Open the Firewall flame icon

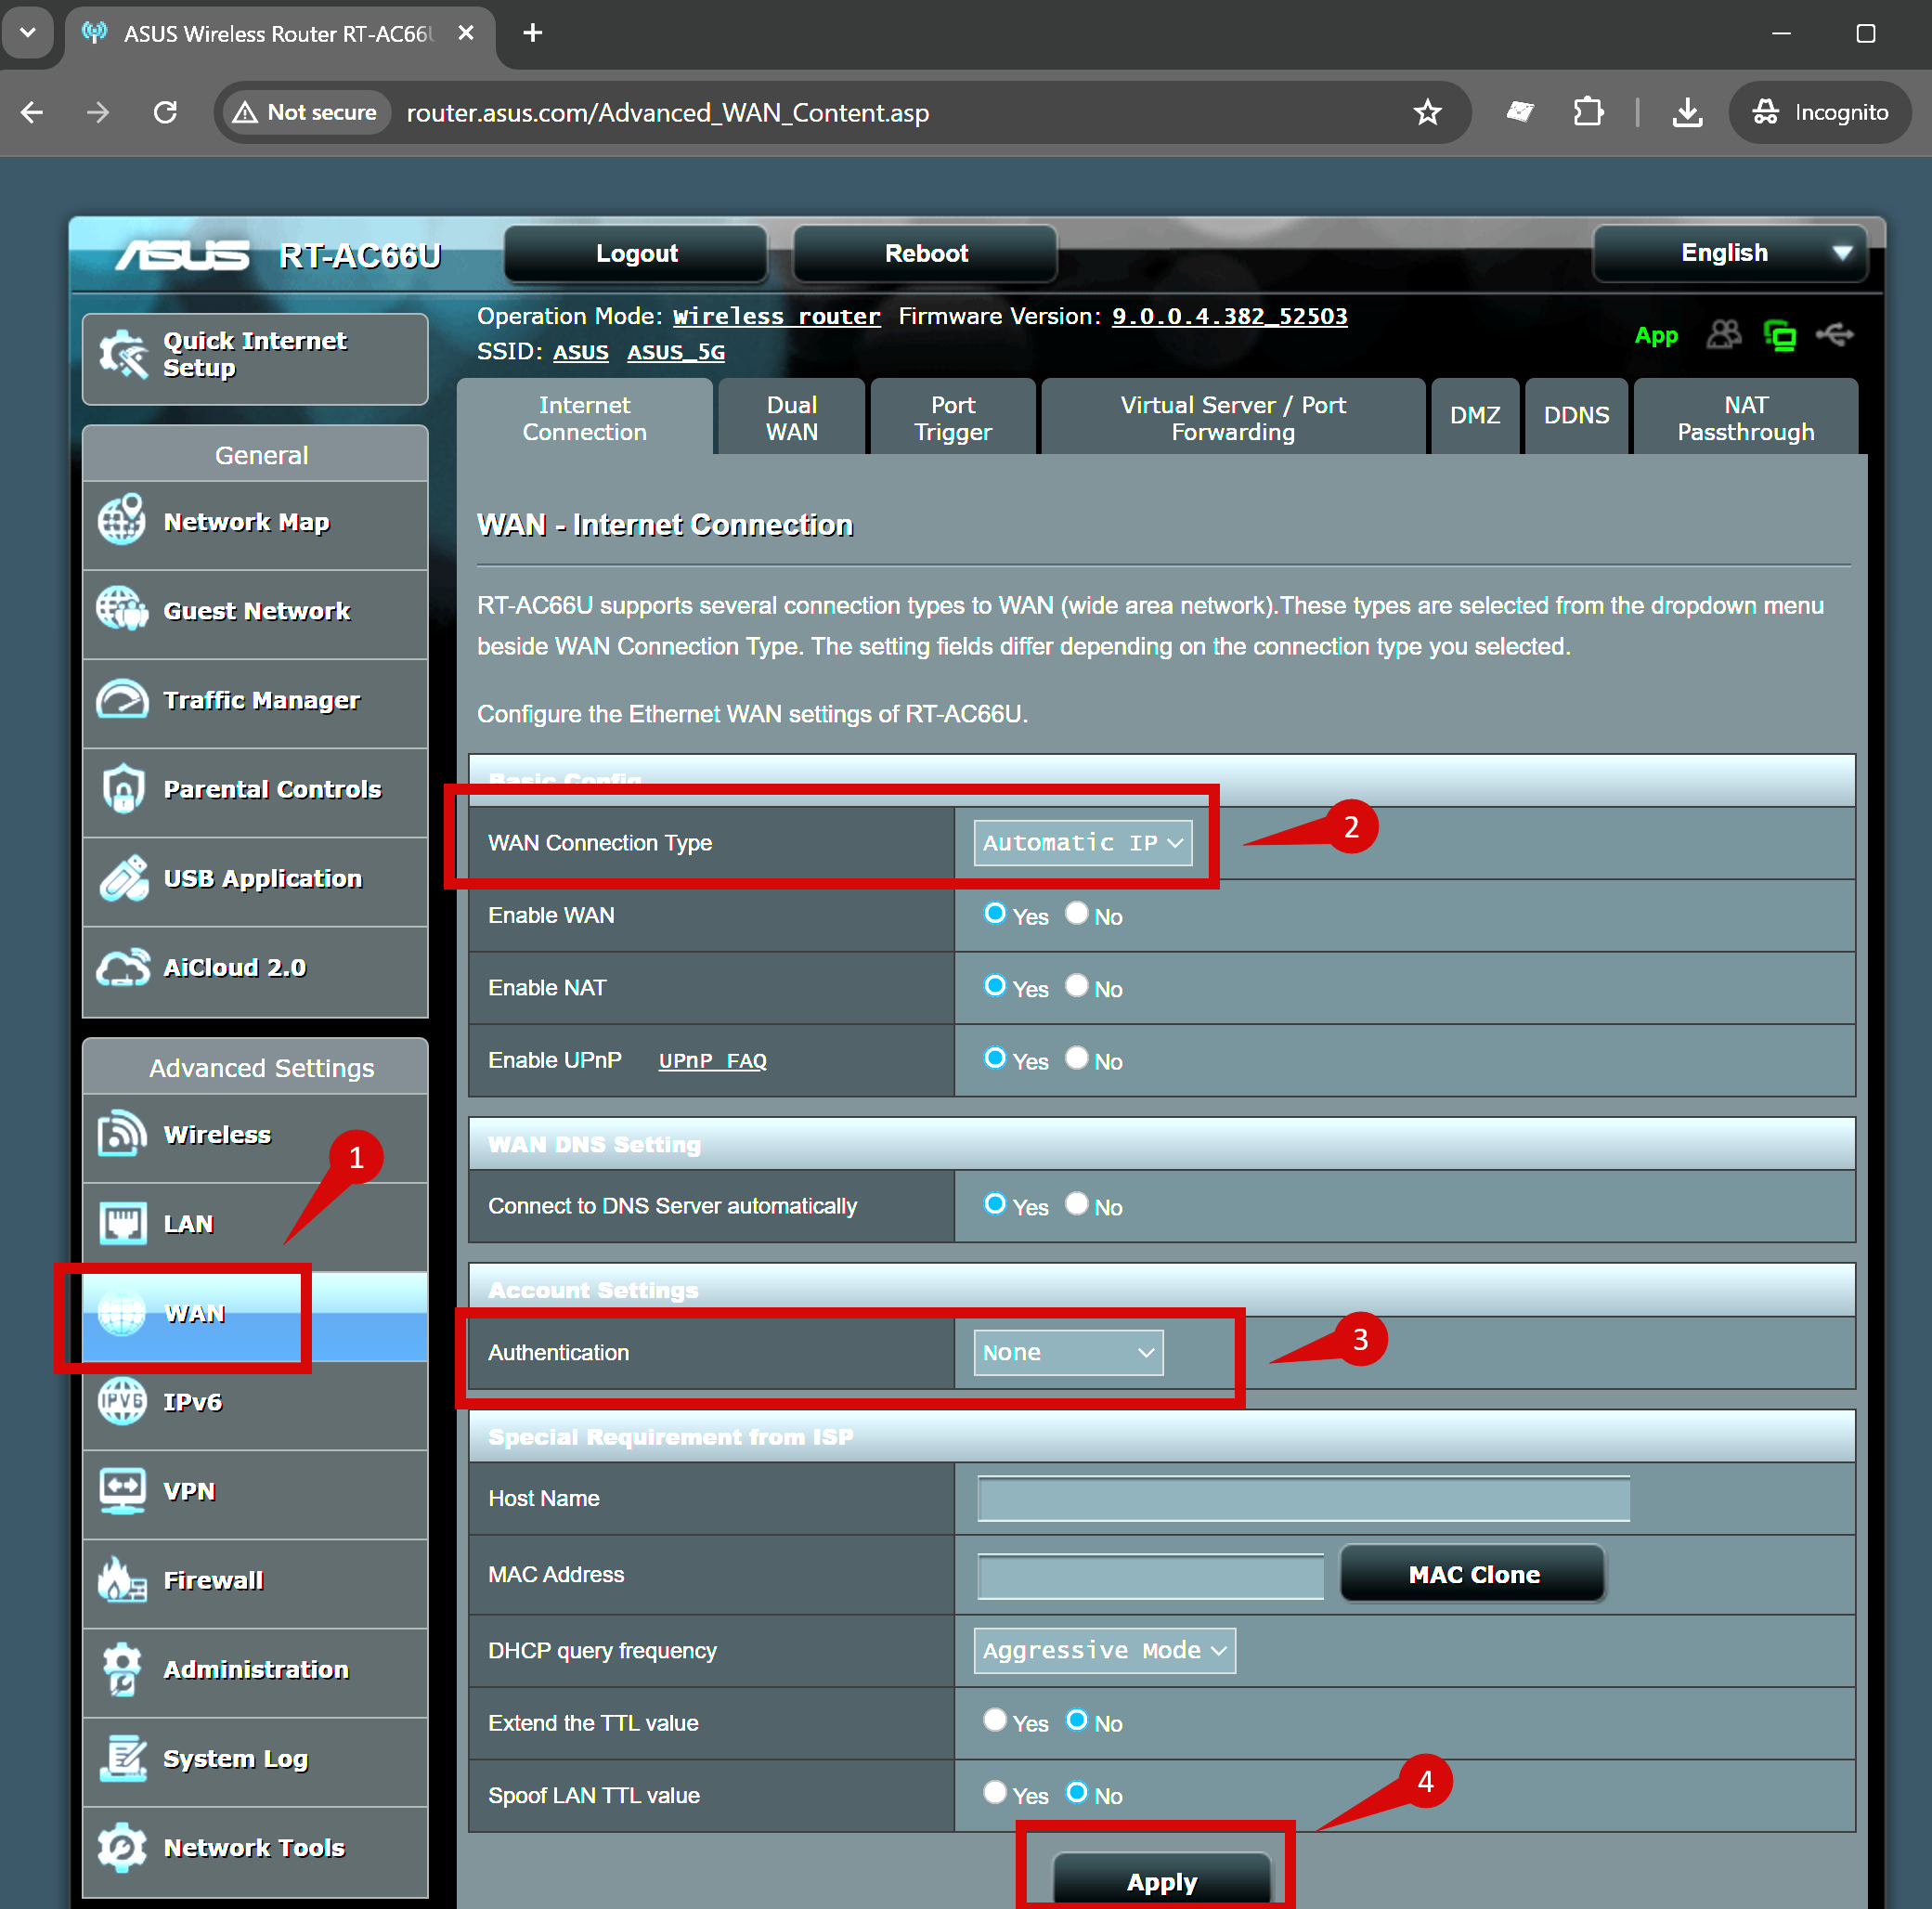(122, 1579)
